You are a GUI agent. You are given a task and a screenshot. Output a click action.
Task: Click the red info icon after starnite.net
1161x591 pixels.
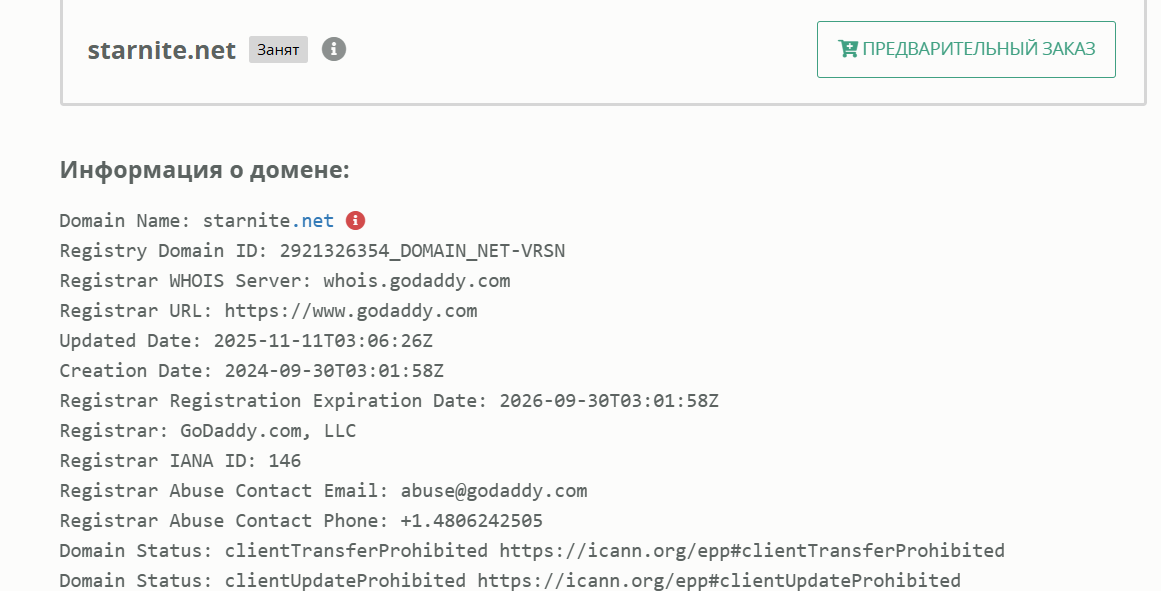pos(355,221)
